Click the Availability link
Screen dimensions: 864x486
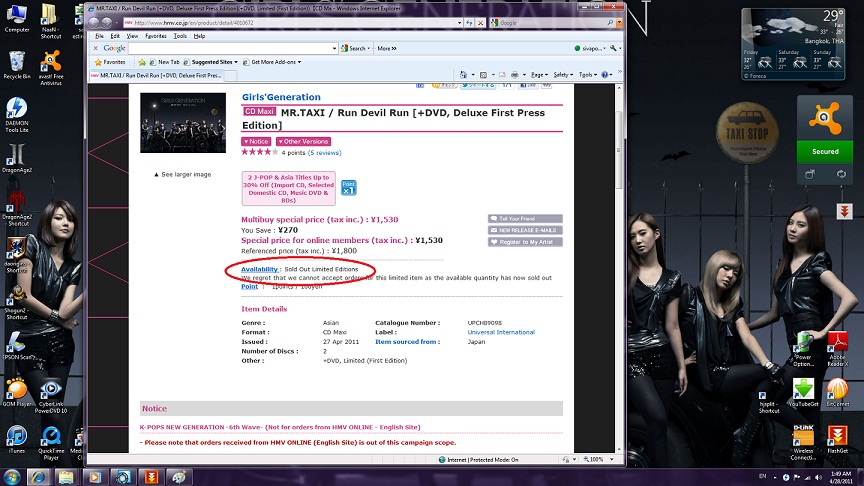[259, 269]
